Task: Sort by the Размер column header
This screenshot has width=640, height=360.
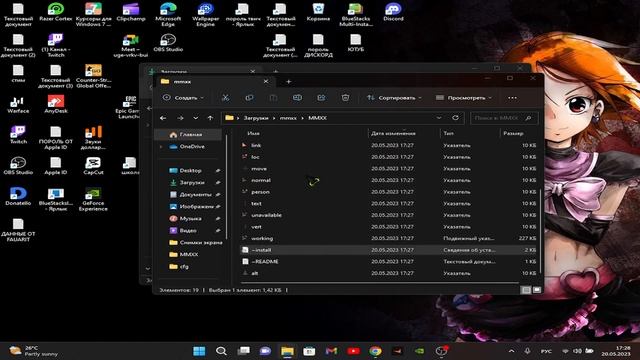Action: point(513,133)
